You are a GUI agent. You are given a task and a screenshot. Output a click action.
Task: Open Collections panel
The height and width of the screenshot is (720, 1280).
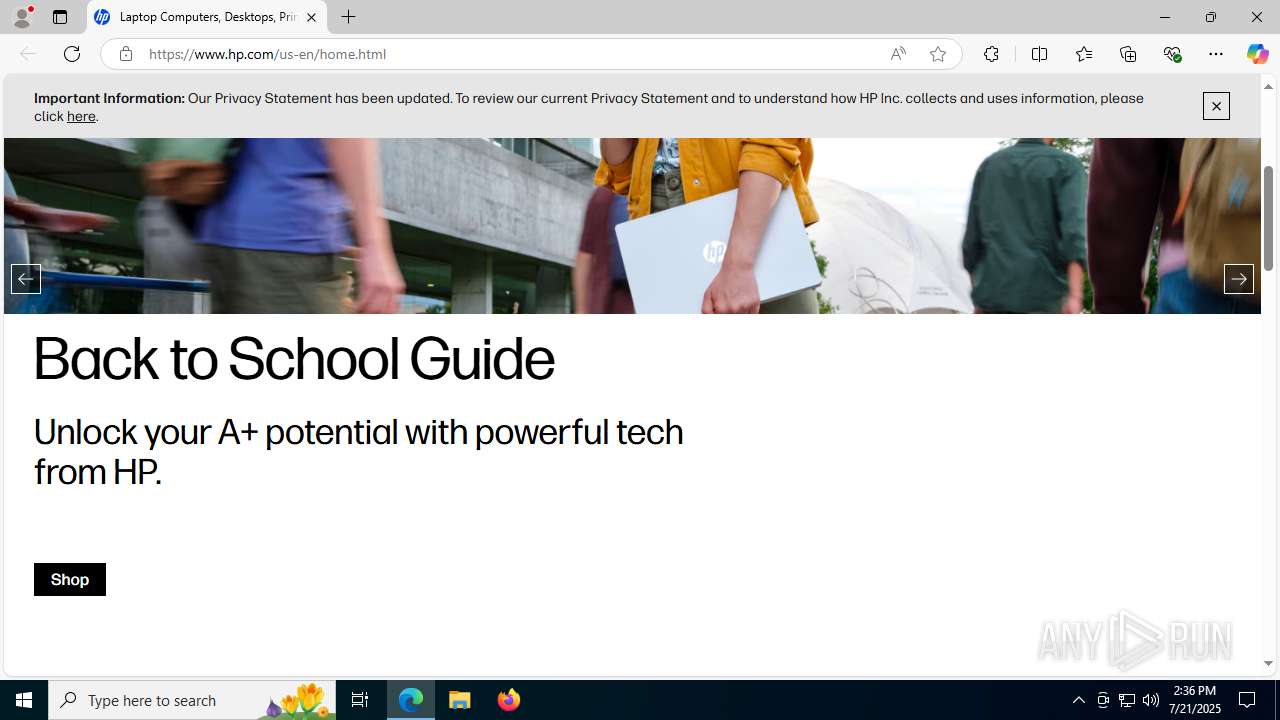[1128, 54]
